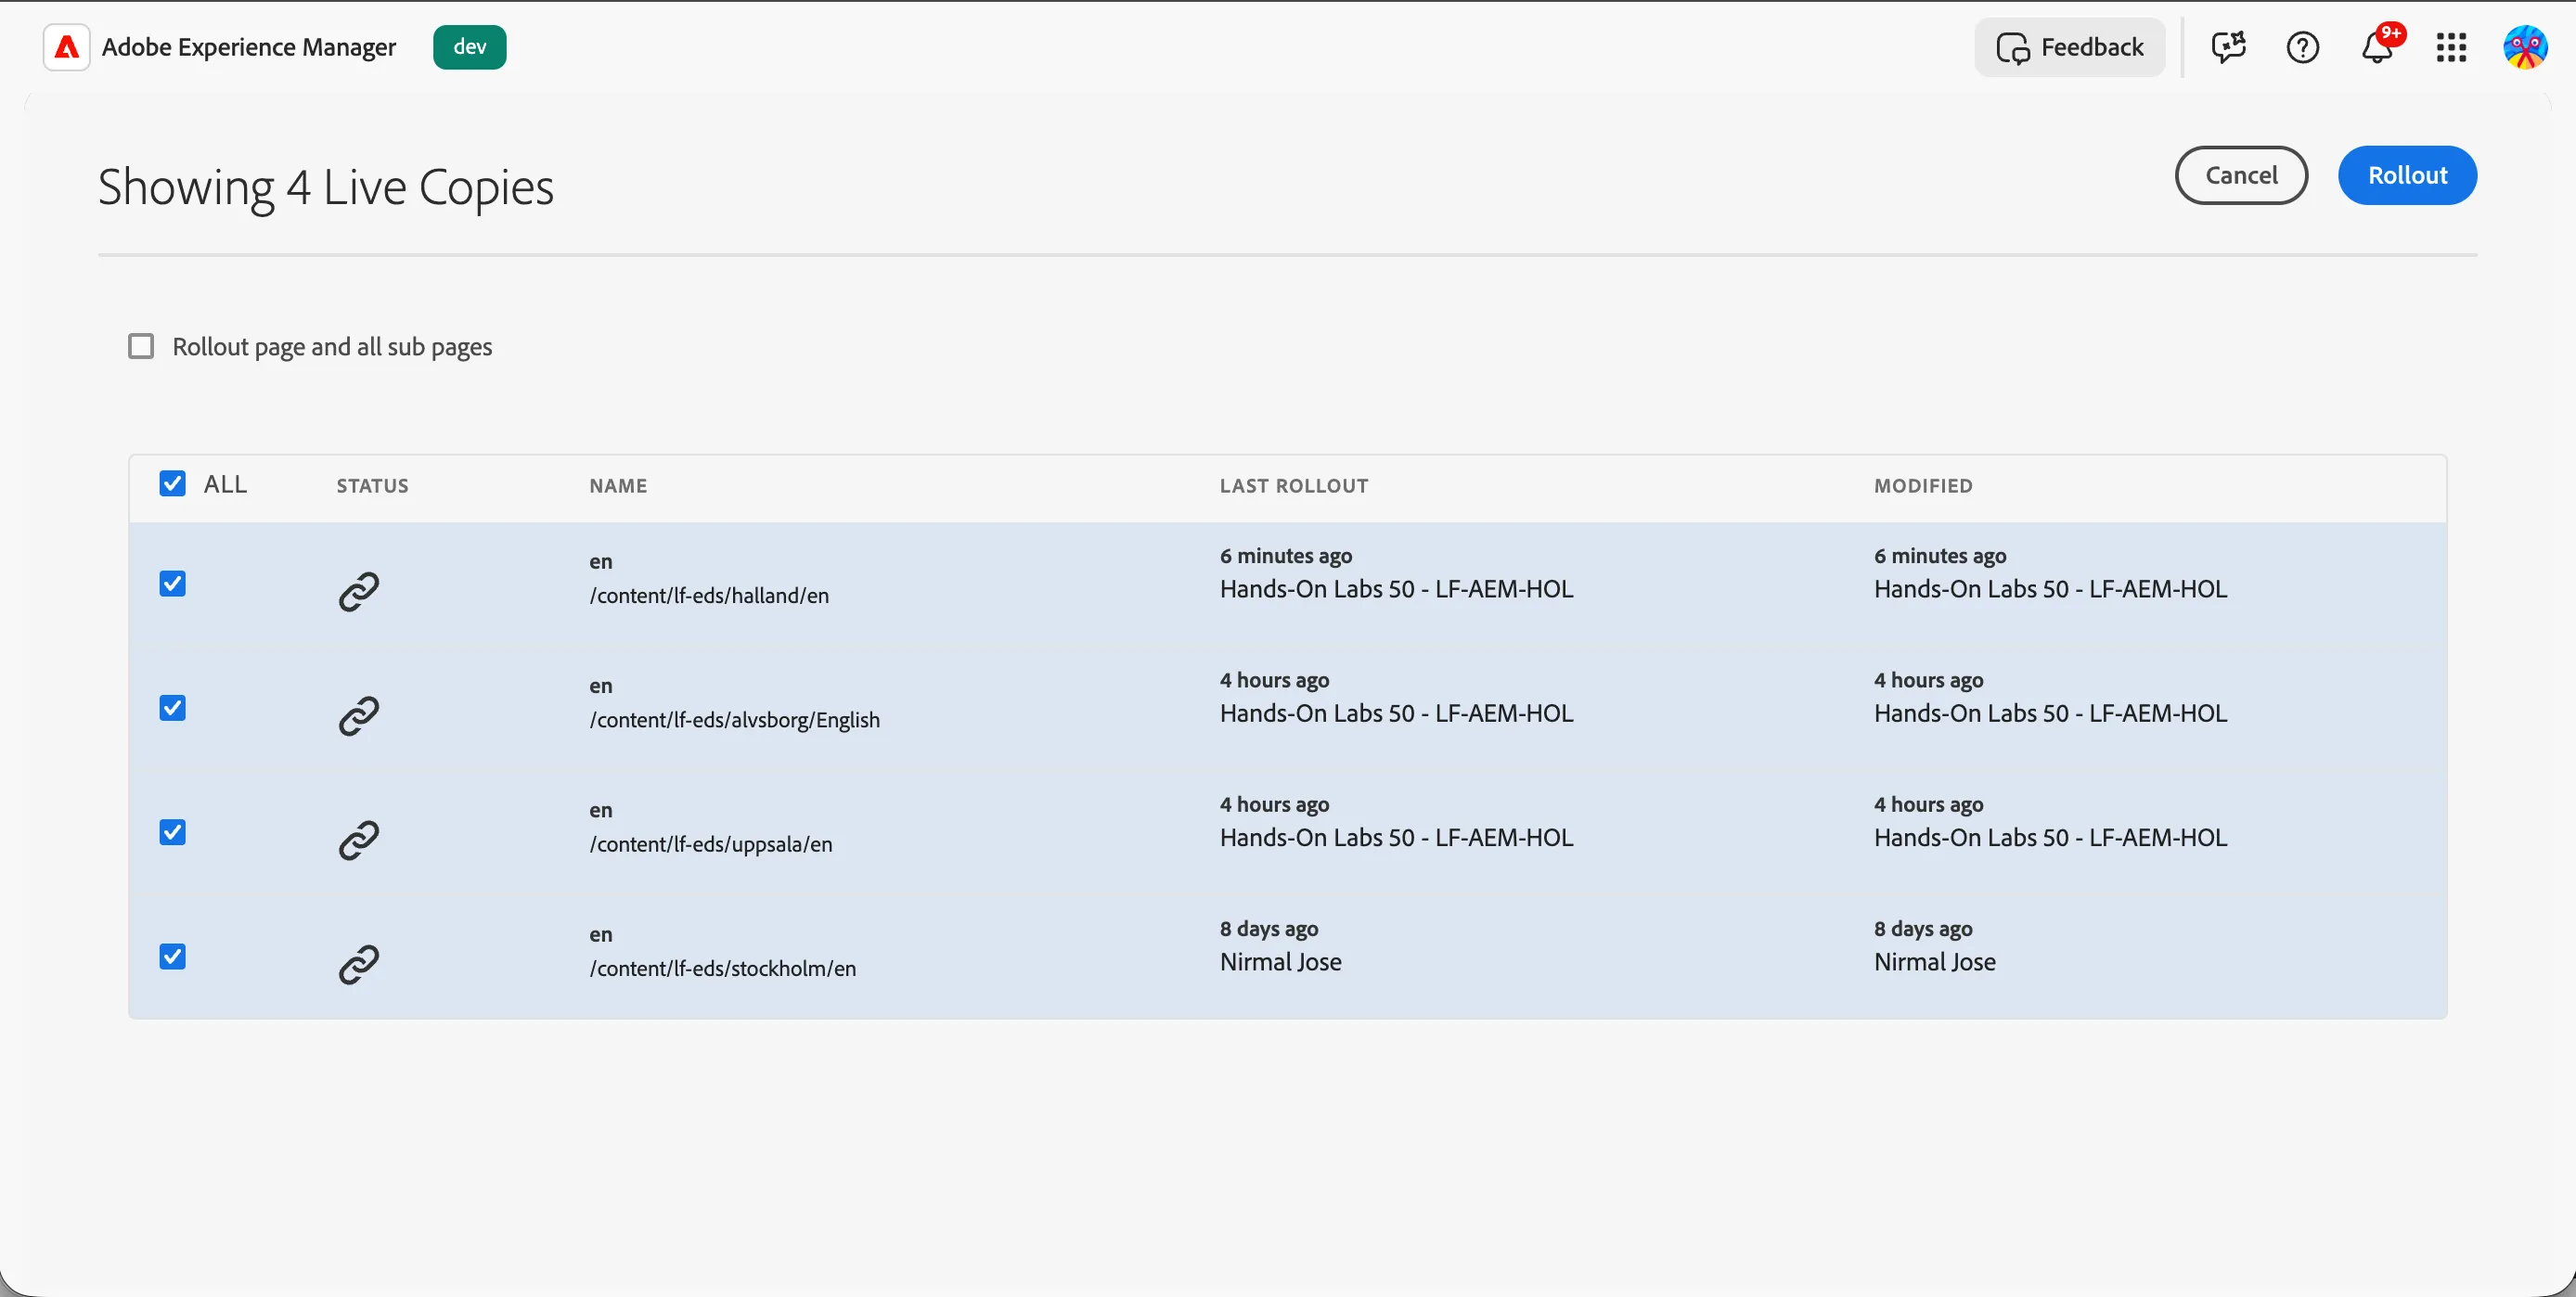Click link status icon for alvsborg row
Screen dimensions: 2576x1297
(358, 716)
